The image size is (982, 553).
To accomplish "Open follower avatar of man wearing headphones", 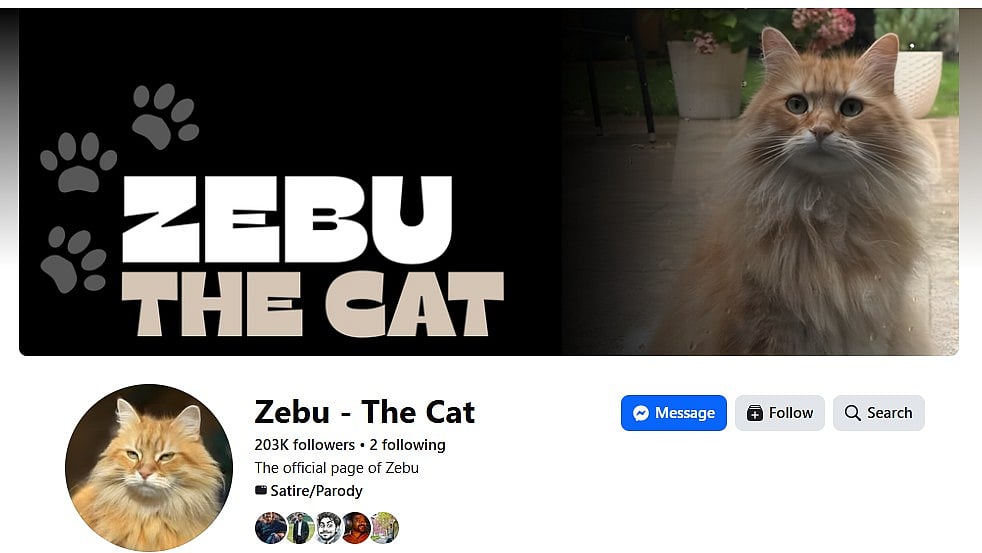I will (356, 527).
